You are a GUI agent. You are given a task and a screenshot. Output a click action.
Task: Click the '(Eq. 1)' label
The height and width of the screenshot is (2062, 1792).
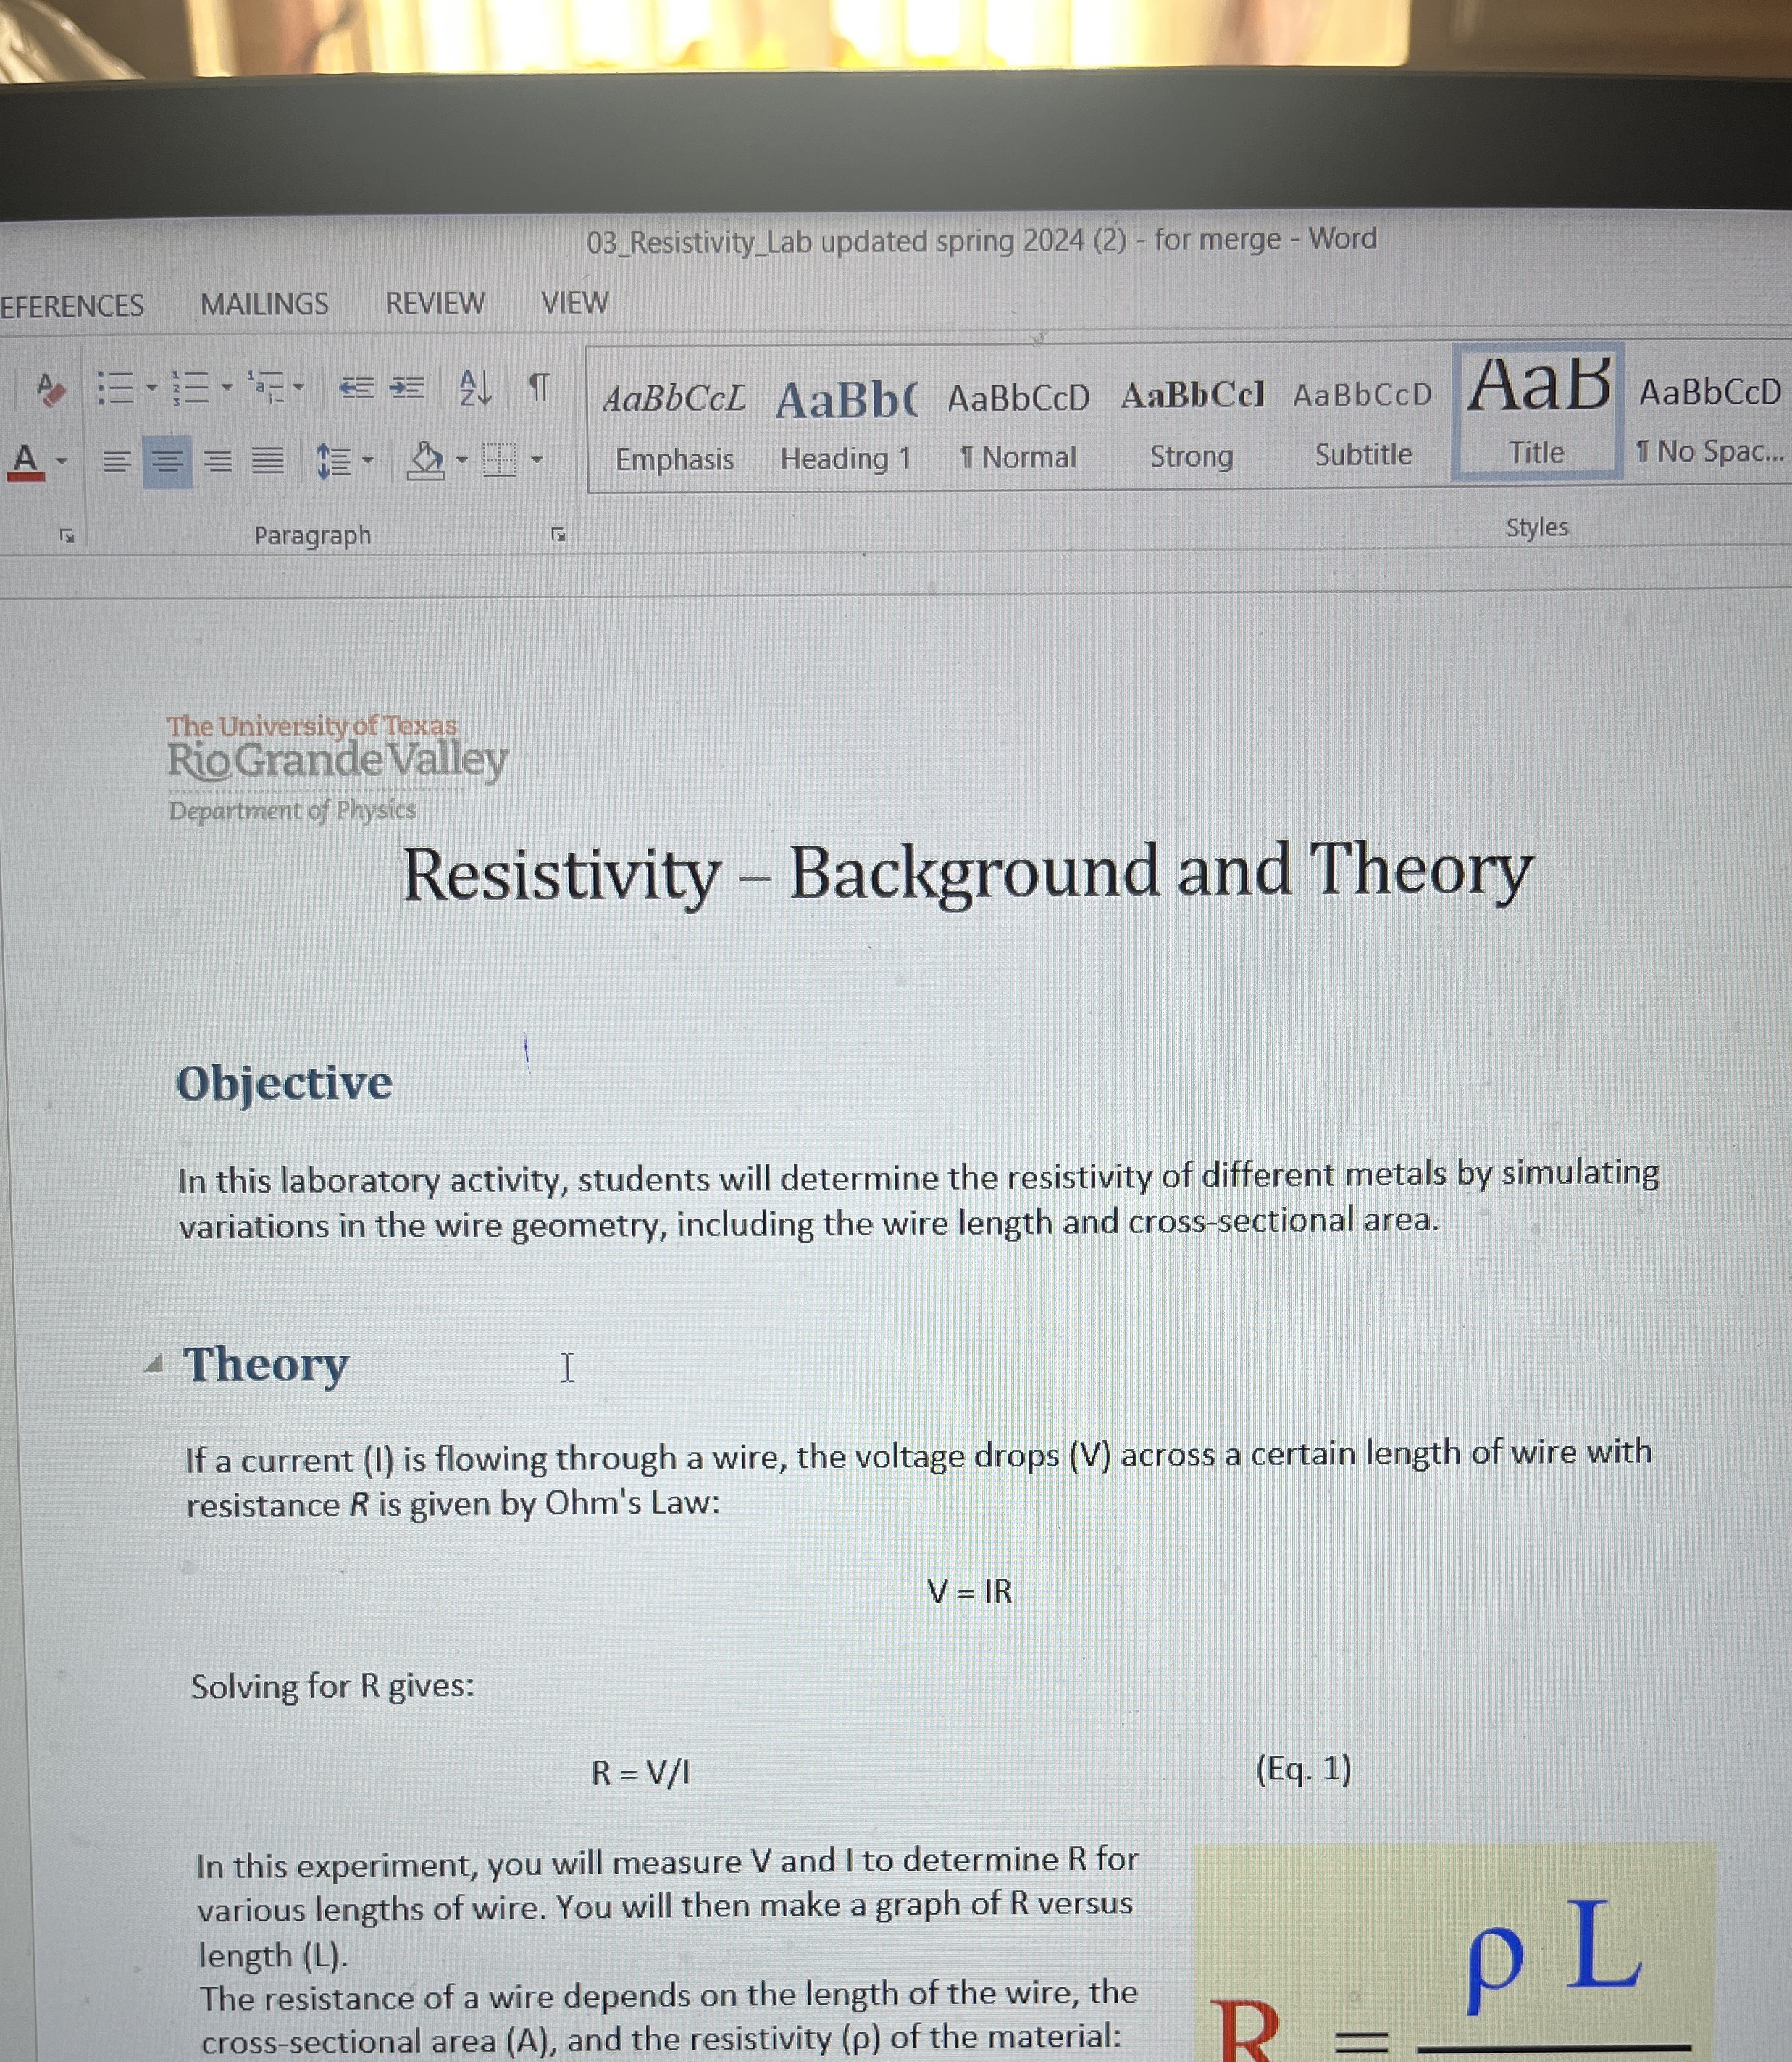[1303, 1769]
